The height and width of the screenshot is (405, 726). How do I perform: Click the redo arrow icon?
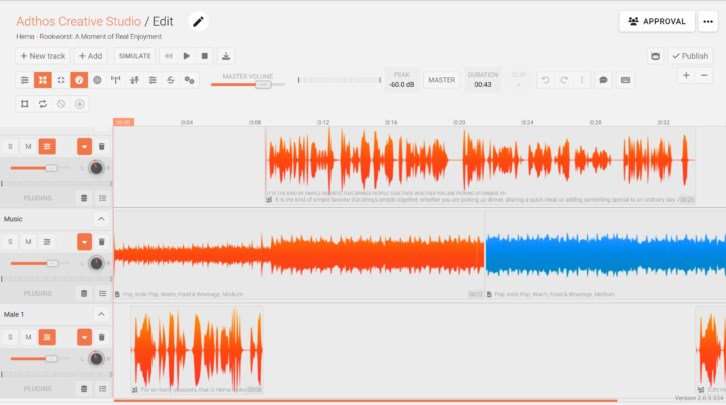click(563, 80)
